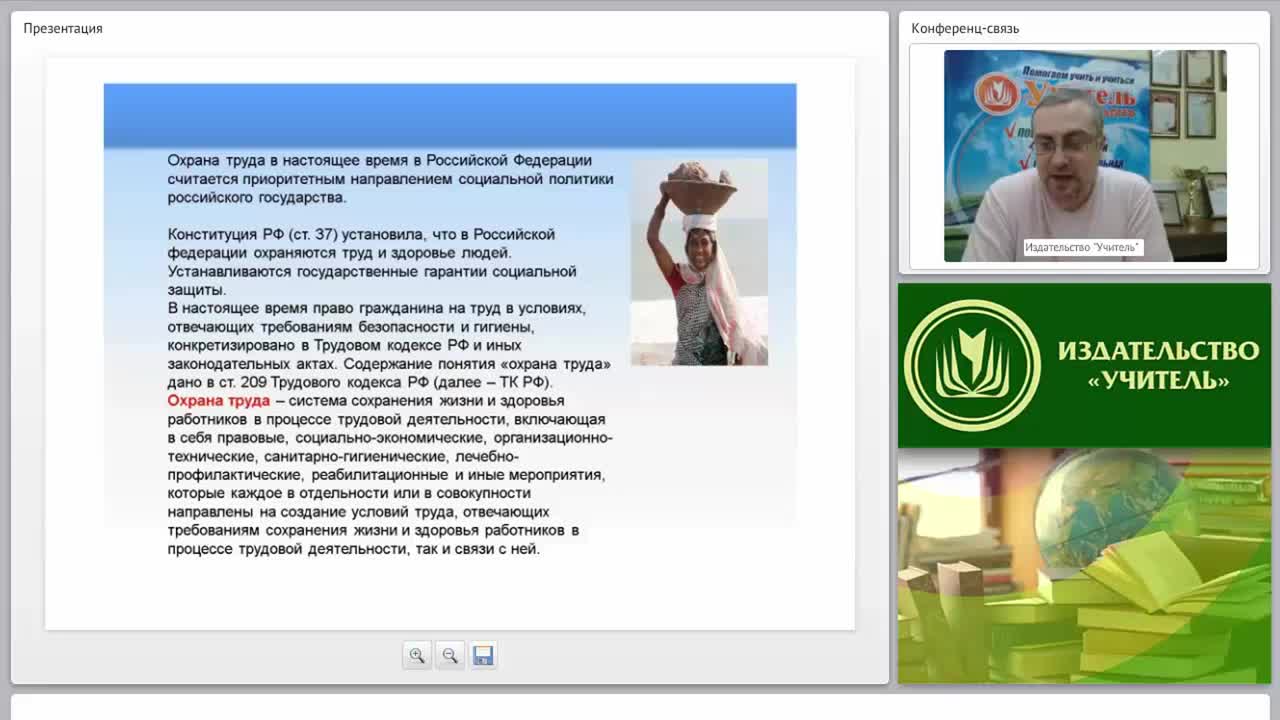Click the slide's first line "Охрана труда в настоящее время"
The image size is (1280, 720).
380,160
